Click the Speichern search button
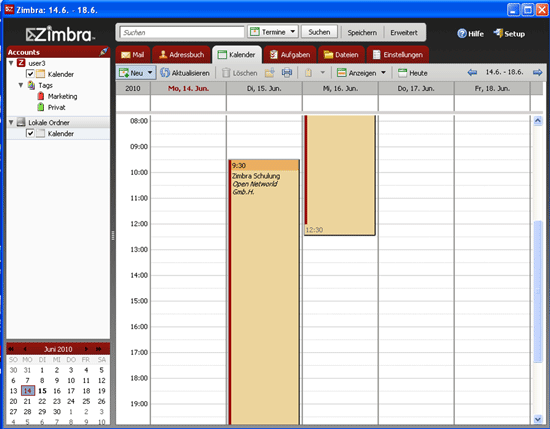The width and height of the screenshot is (550, 429). (362, 33)
